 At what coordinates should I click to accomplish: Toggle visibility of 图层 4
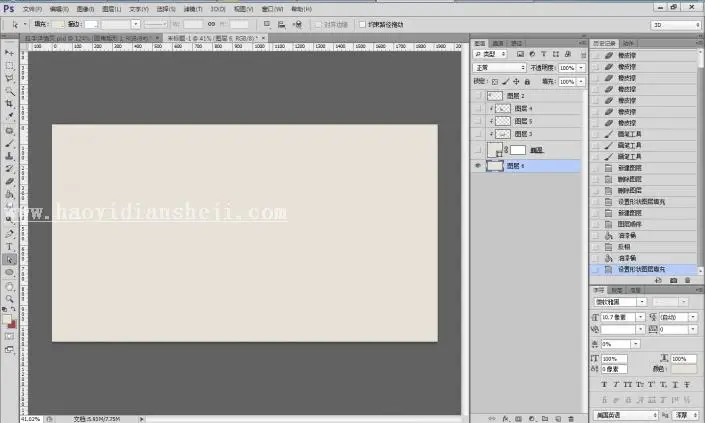[x=478, y=108]
